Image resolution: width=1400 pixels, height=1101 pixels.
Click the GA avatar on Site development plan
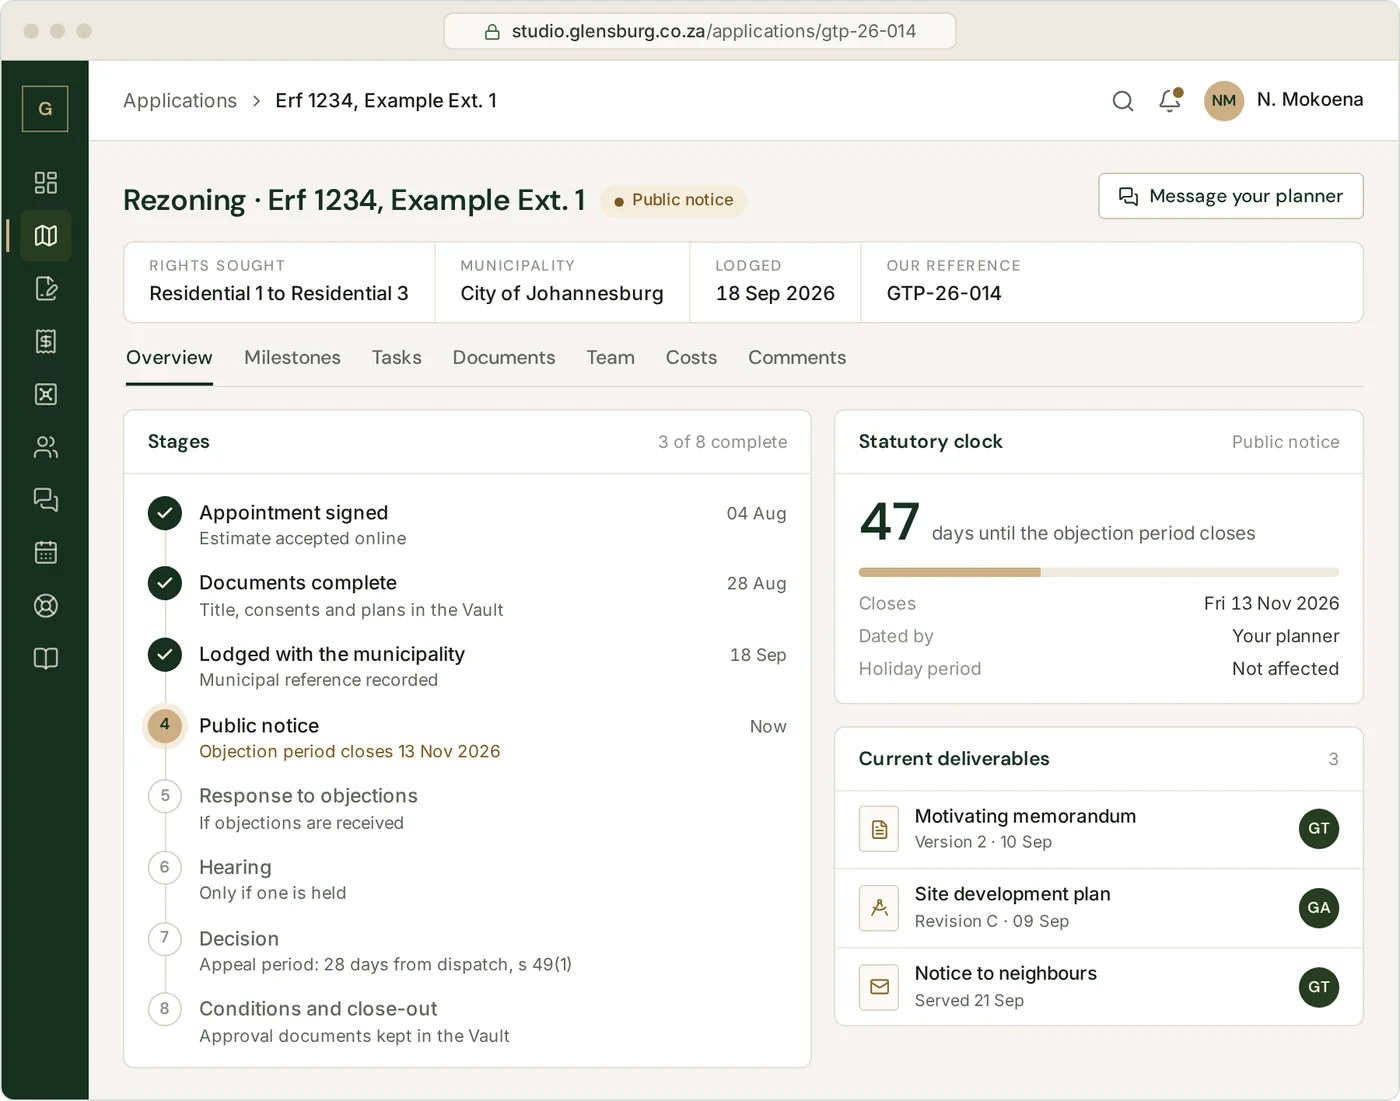tap(1319, 908)
